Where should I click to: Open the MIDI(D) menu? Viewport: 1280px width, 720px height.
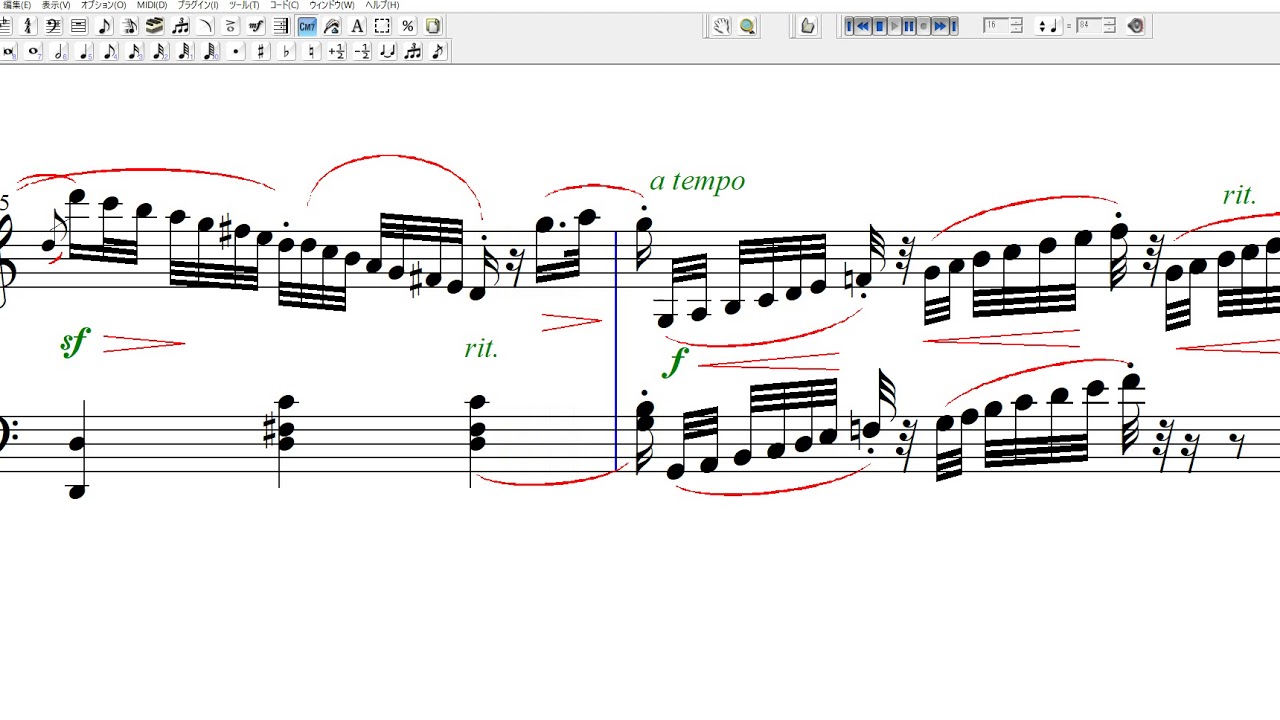click(152, 5)
